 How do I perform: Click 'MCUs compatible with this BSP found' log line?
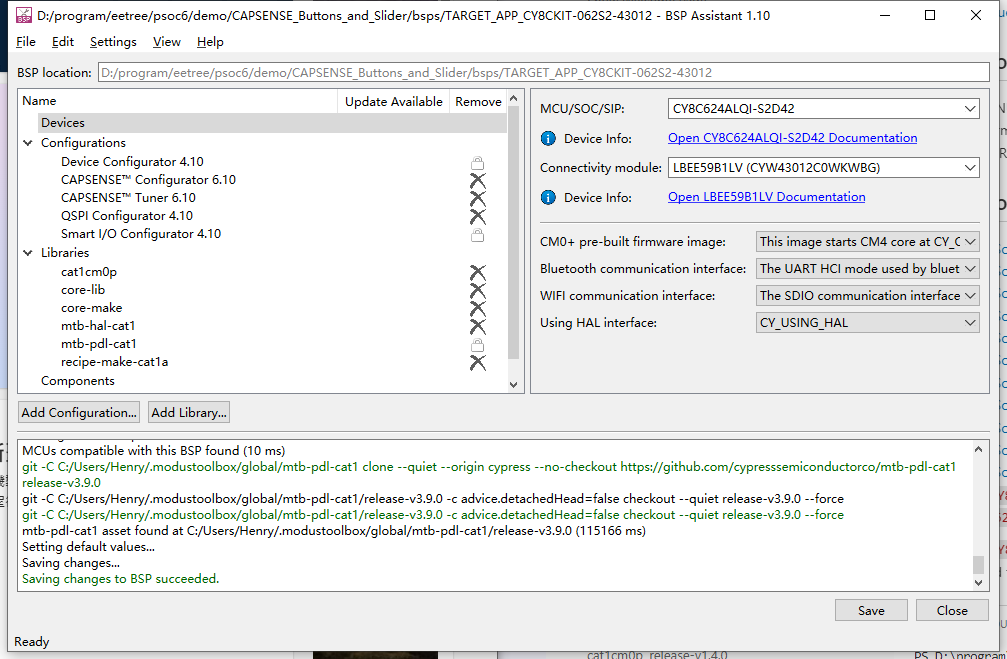click(x=153, y=450)
